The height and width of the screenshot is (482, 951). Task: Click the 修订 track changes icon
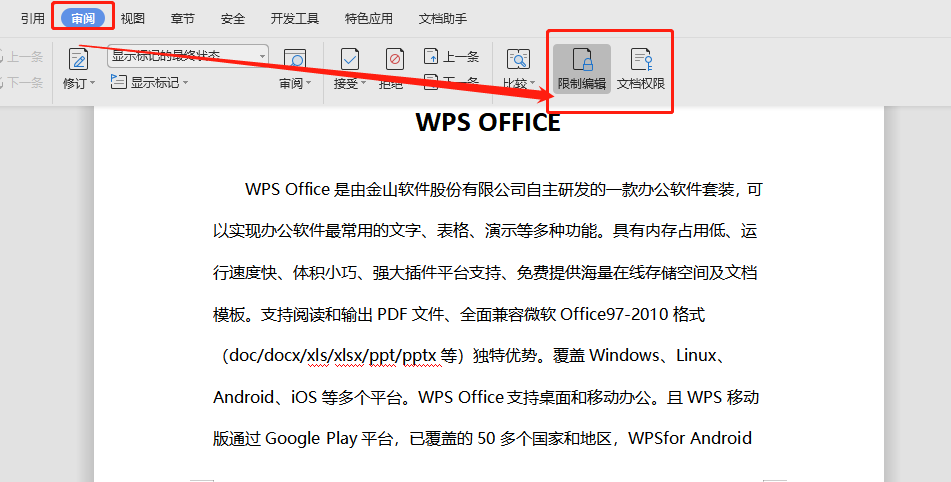pos(78,59)
